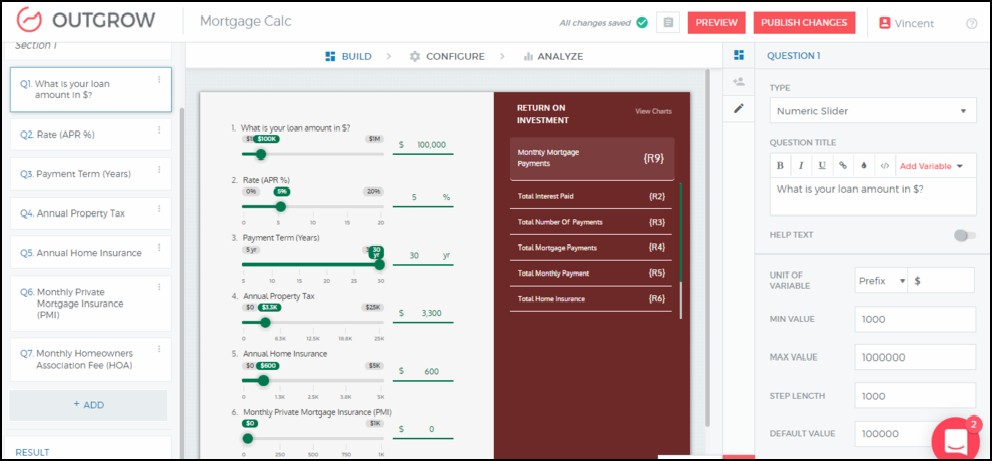Toggle the Help Text switch
The height and width of the screenshot is (461, 992).
point(964,235)
